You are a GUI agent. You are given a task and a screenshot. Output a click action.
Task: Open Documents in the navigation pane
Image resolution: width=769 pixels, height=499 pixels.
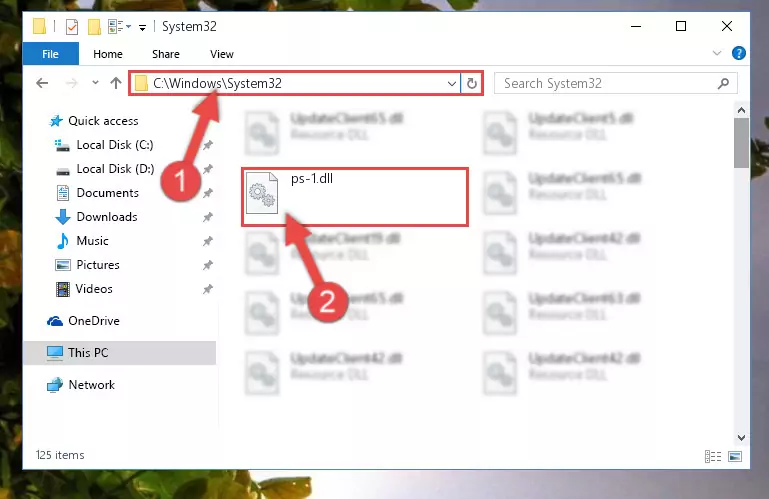[107, 193]
